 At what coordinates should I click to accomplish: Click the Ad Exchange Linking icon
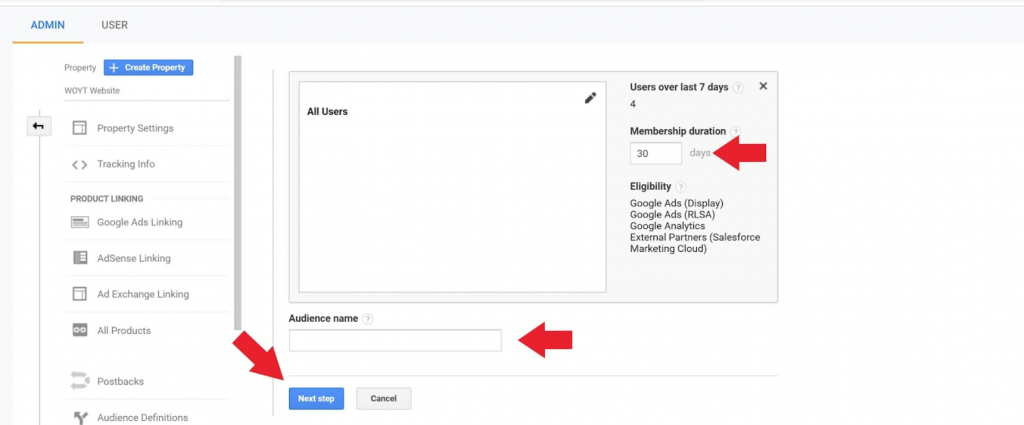[80, 294]
